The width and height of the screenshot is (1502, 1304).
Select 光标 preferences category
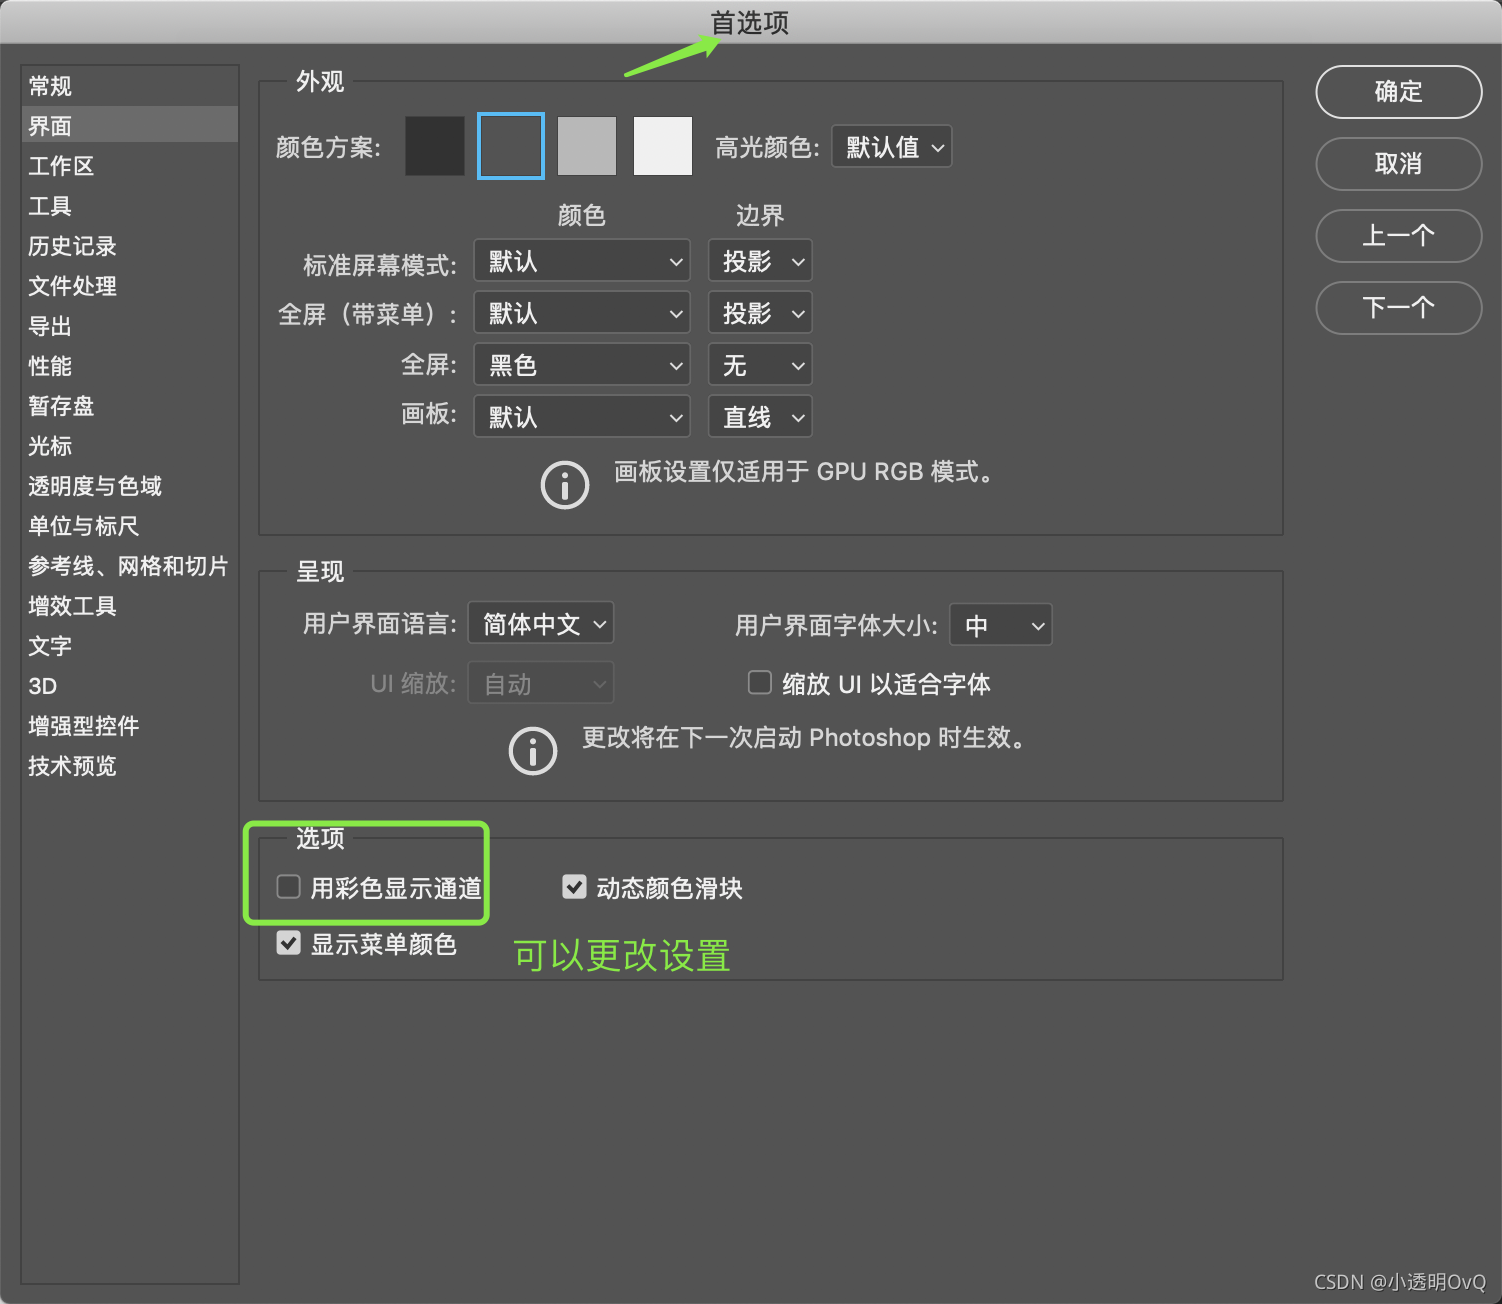click(130, 446)
